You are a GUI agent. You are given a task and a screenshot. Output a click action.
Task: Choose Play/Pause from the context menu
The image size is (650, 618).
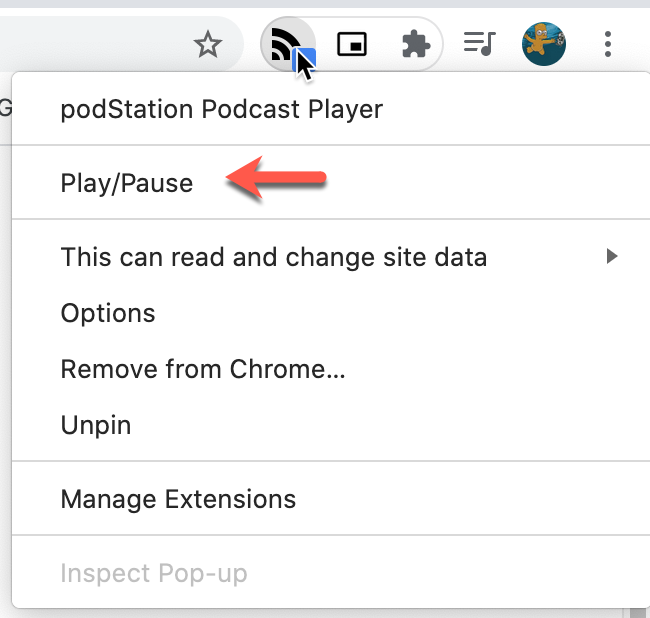tap(331, 183)
